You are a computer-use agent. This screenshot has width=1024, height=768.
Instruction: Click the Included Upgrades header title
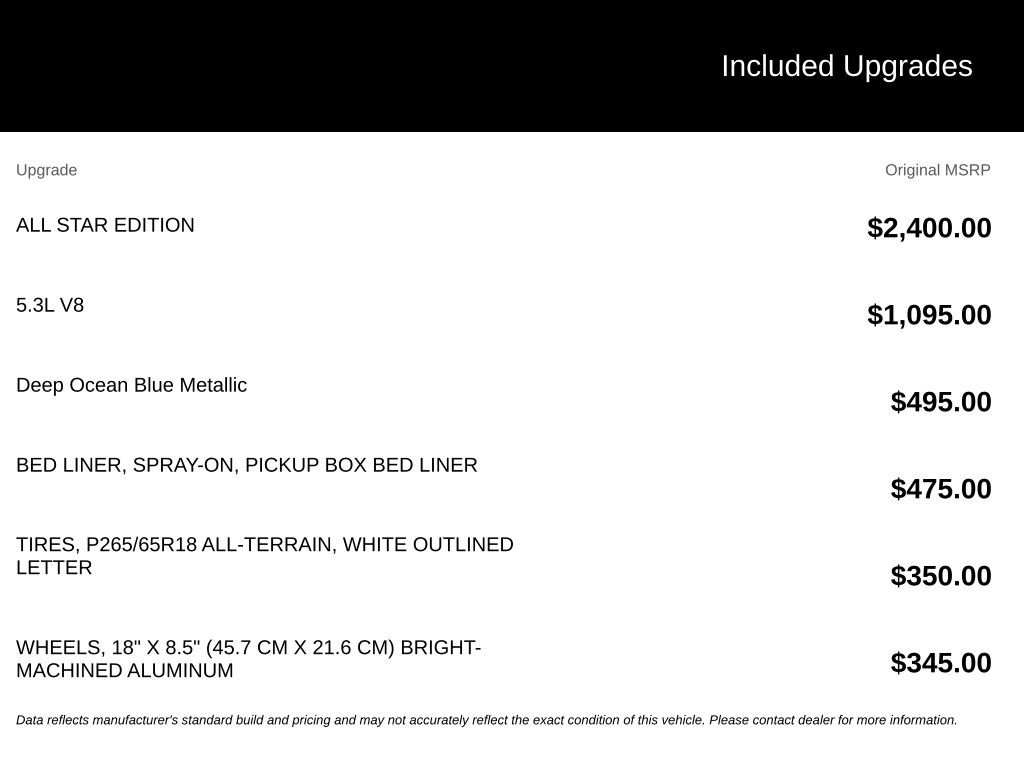[x=846, y=66]
